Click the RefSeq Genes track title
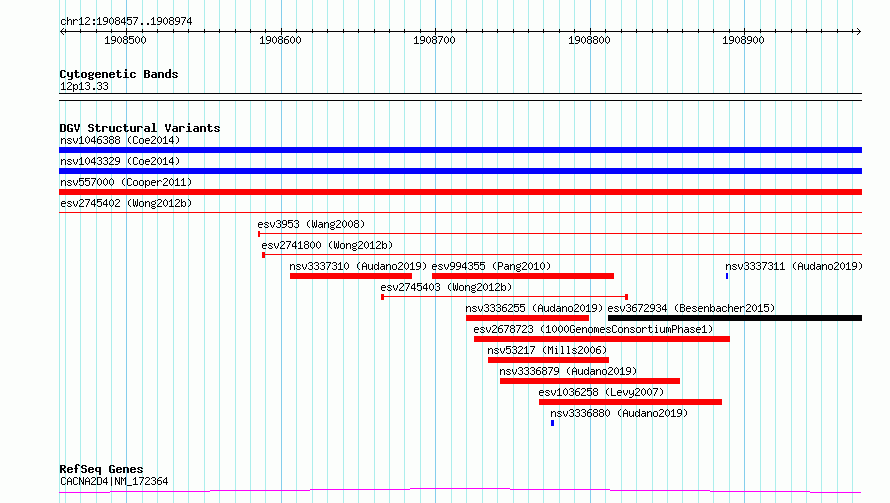 (102, 470)
